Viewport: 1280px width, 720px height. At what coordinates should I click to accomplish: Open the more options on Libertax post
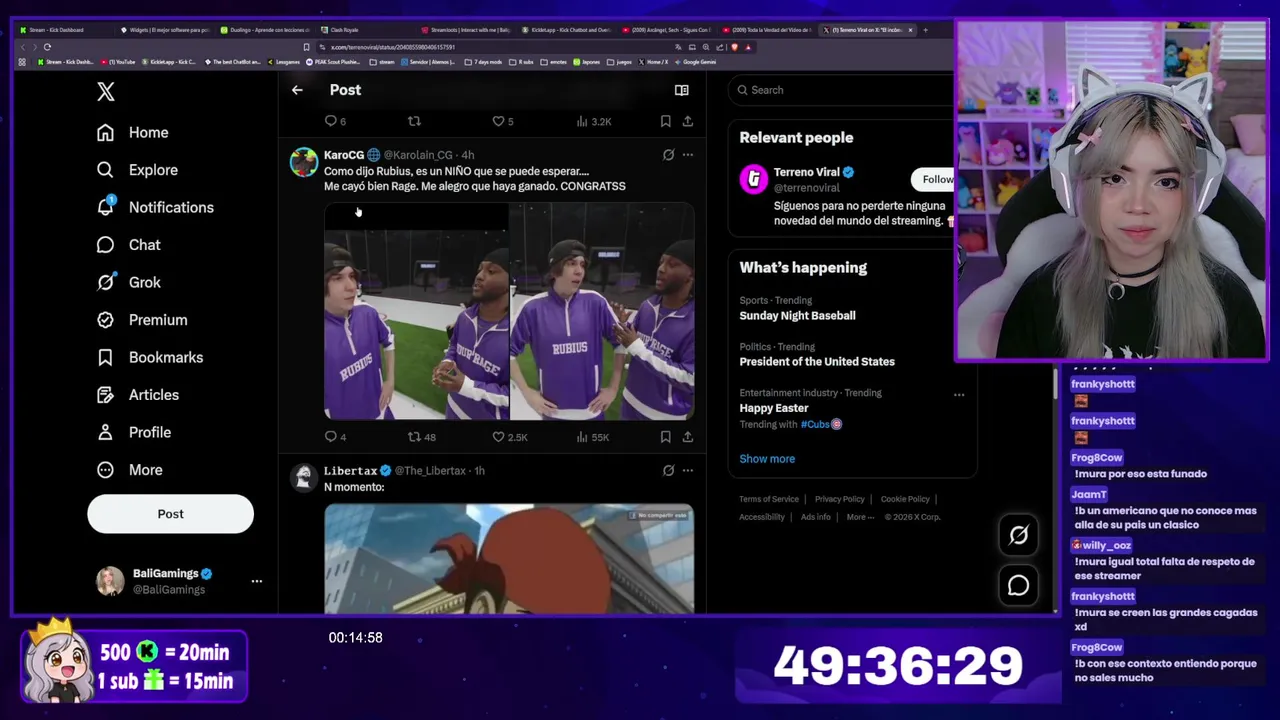coord(688,470)
